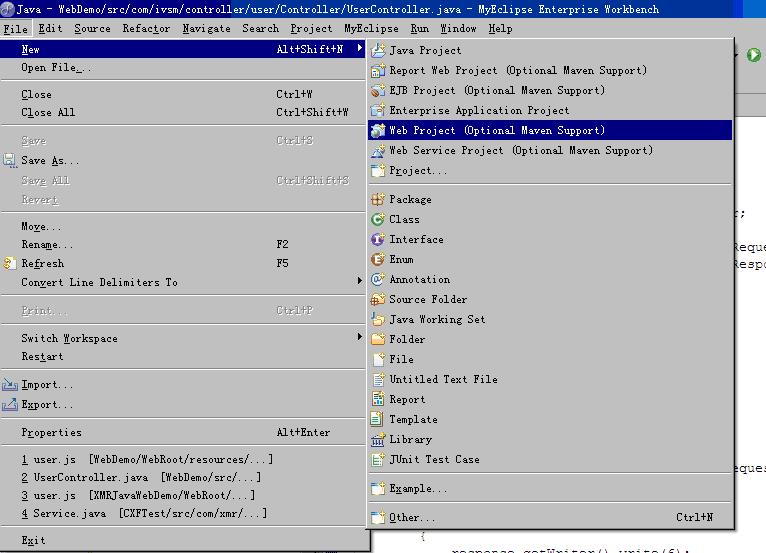This screenshot has height=553, width=766.
Task: Select Close All in File menu
Action: click(183, 112)
